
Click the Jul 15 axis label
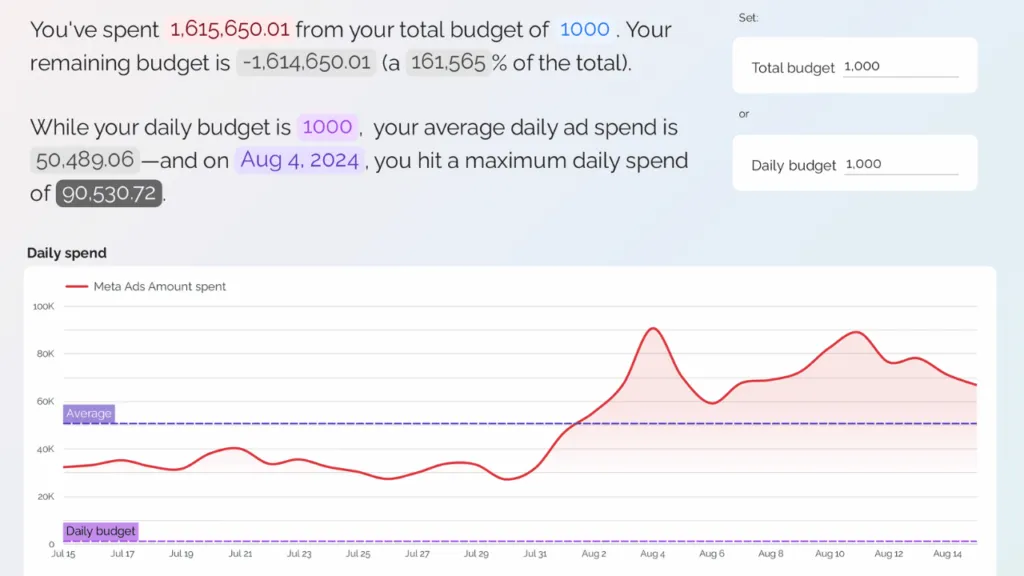pos(63,553)
